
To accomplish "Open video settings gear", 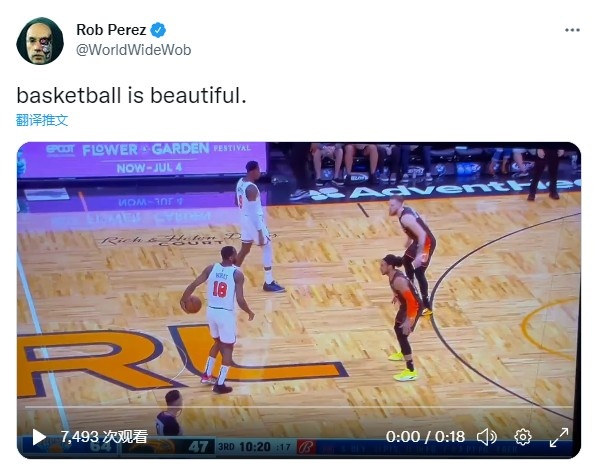I will click(x=523, y=437).
